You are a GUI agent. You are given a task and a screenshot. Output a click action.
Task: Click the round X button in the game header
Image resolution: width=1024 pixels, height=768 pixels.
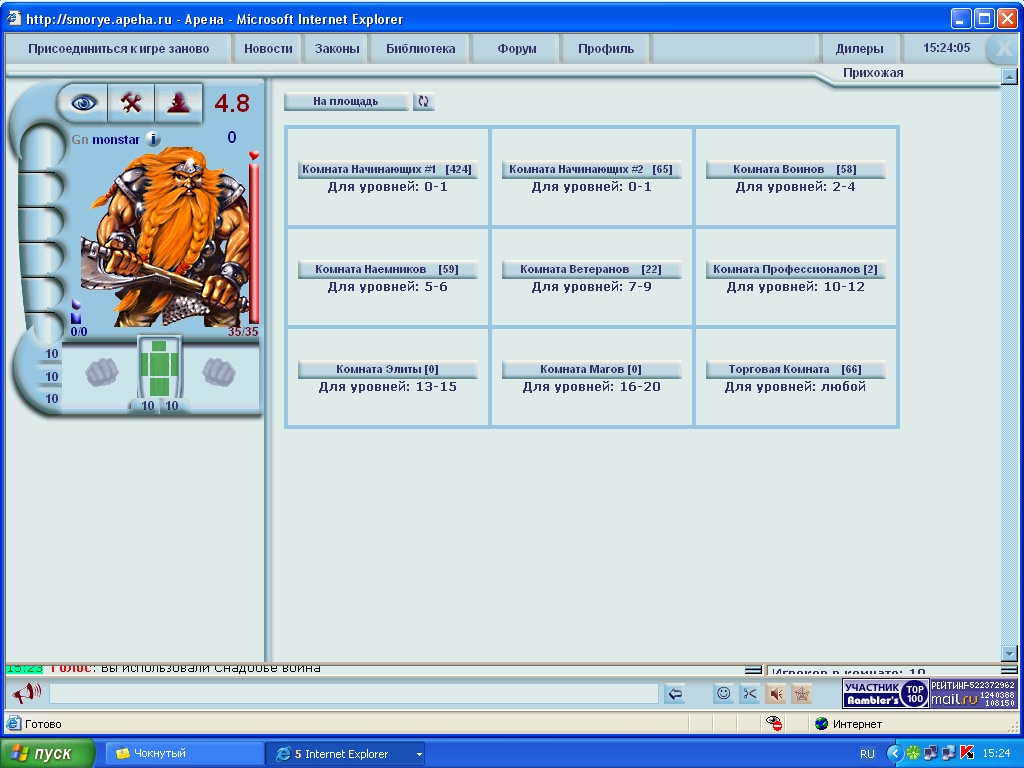click(x=1002, y=49)
